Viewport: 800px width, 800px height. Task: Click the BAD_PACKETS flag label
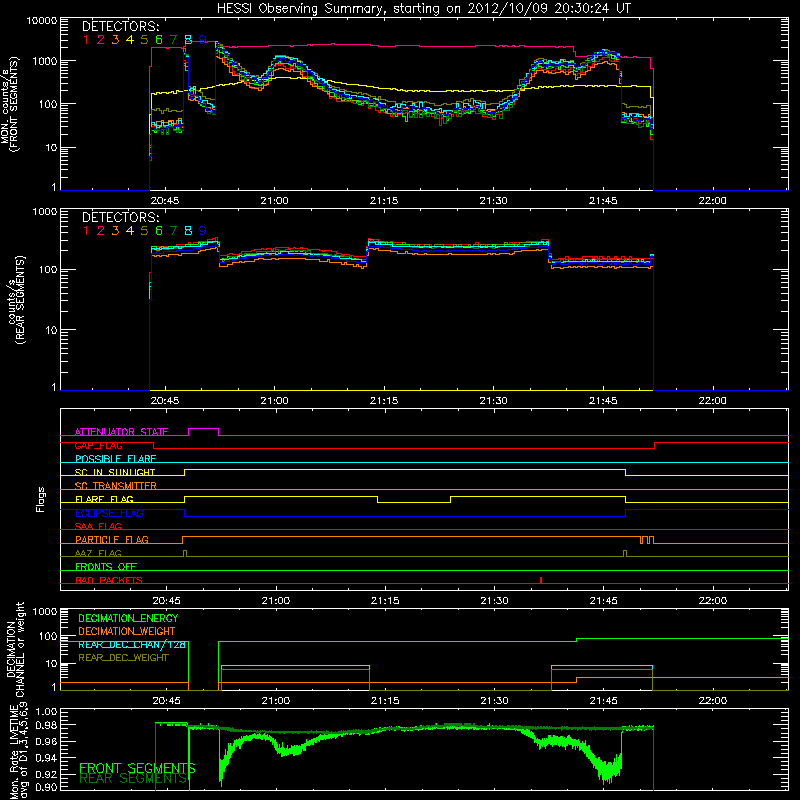pyautogui.click(x=109, y=580)
